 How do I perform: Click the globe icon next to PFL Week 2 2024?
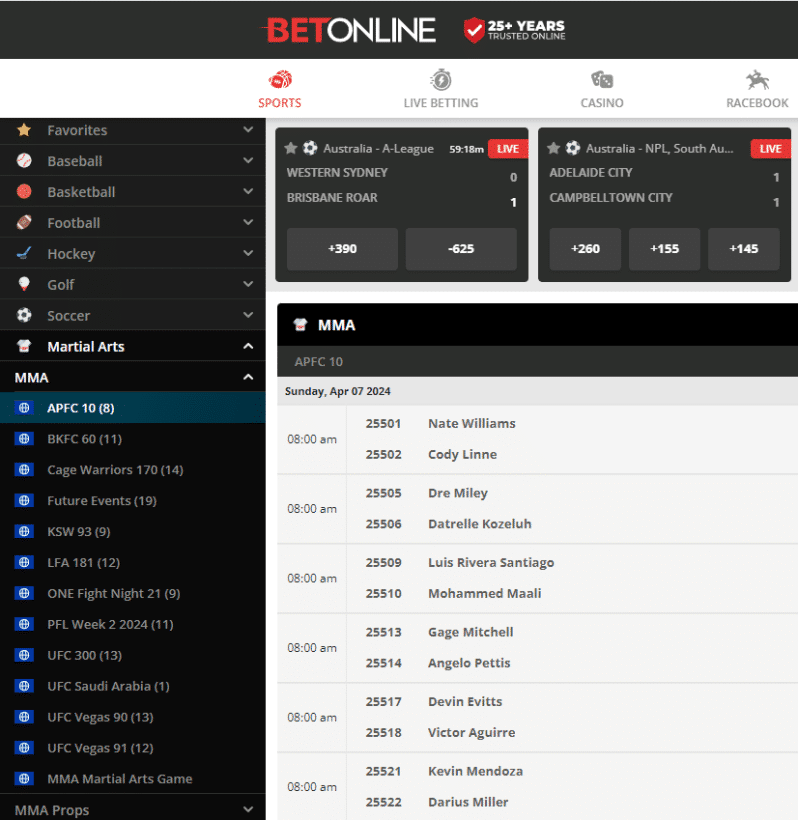coord(24,624)
